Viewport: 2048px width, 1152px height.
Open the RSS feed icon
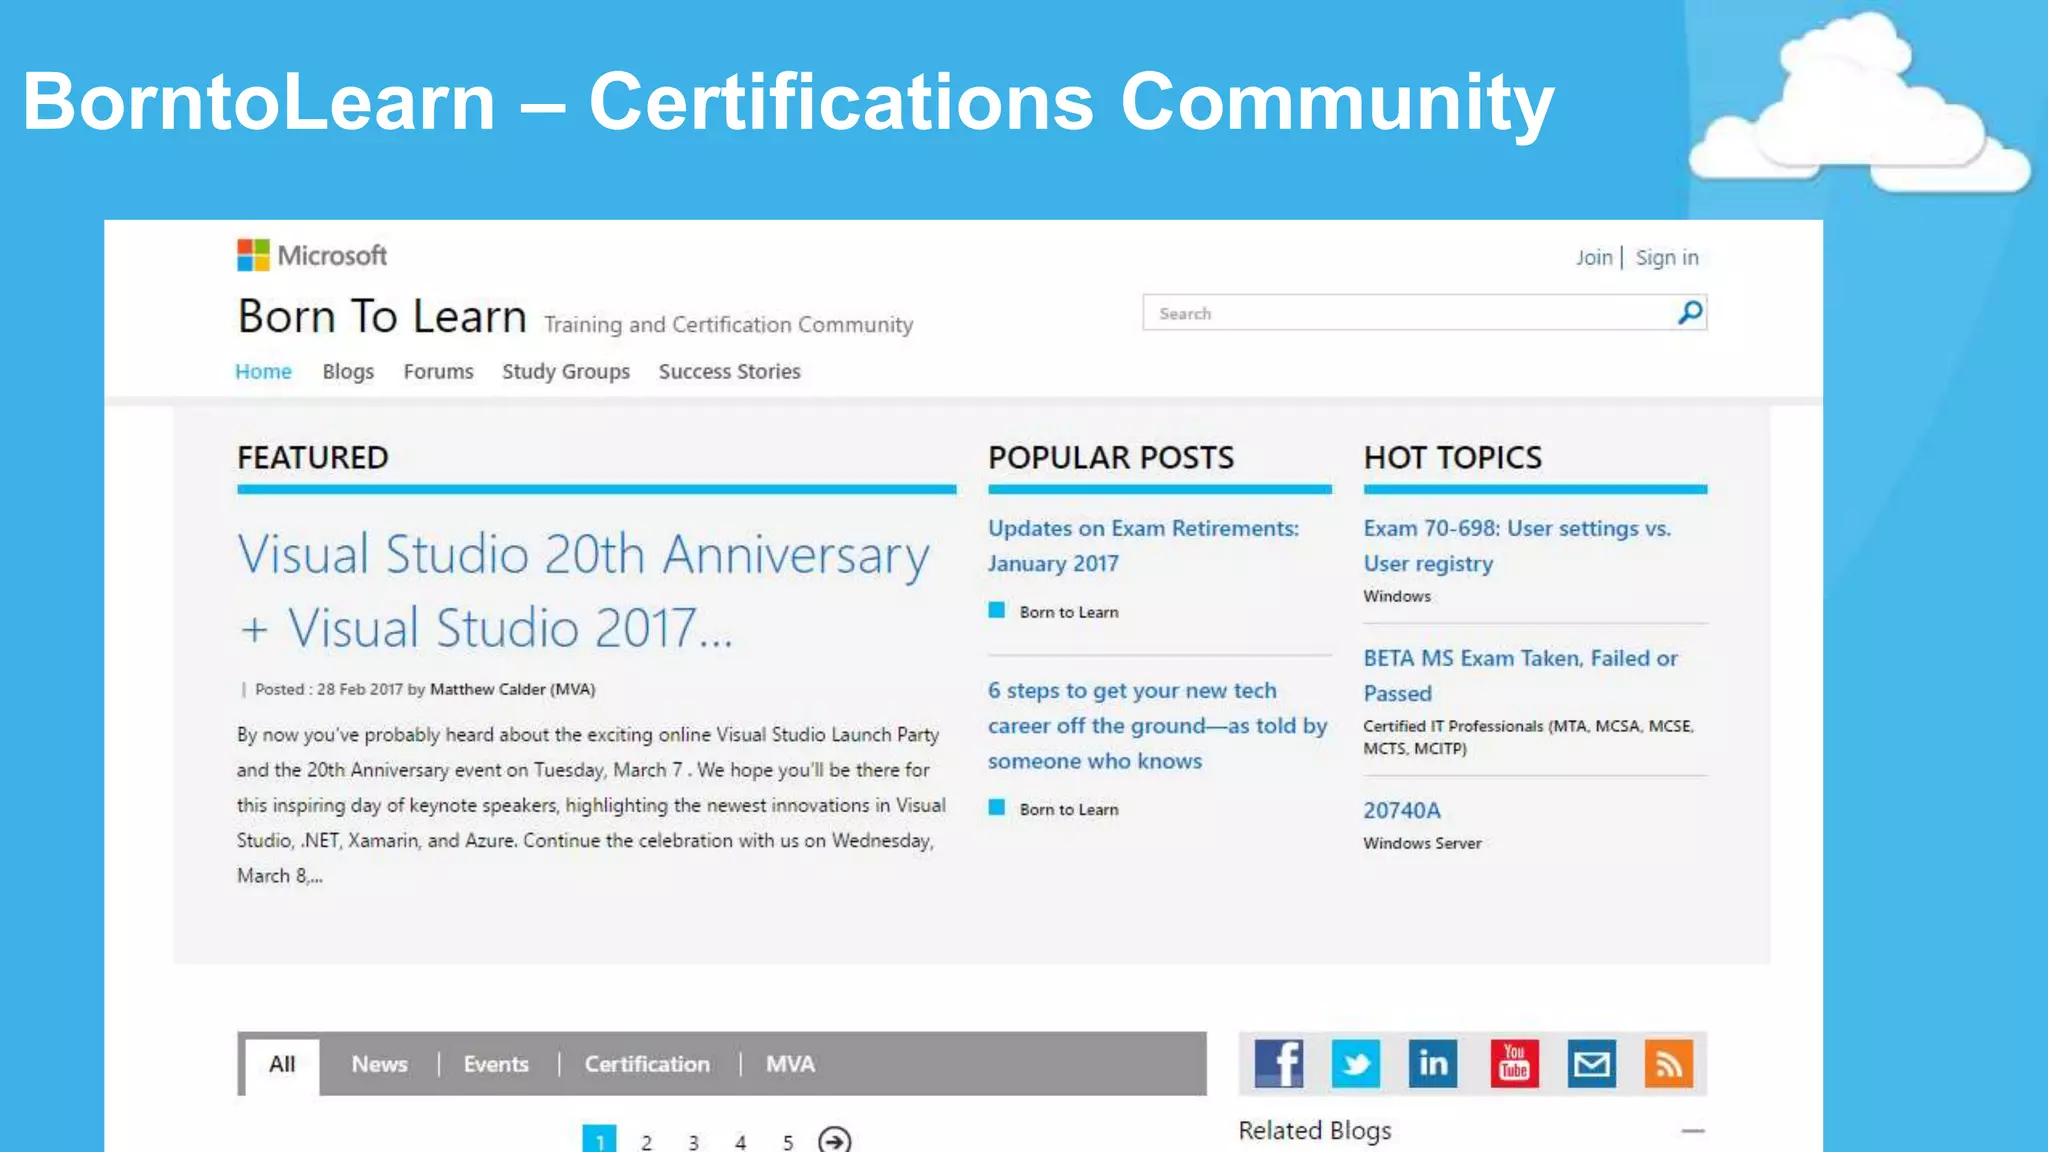click(1668, 1063)
